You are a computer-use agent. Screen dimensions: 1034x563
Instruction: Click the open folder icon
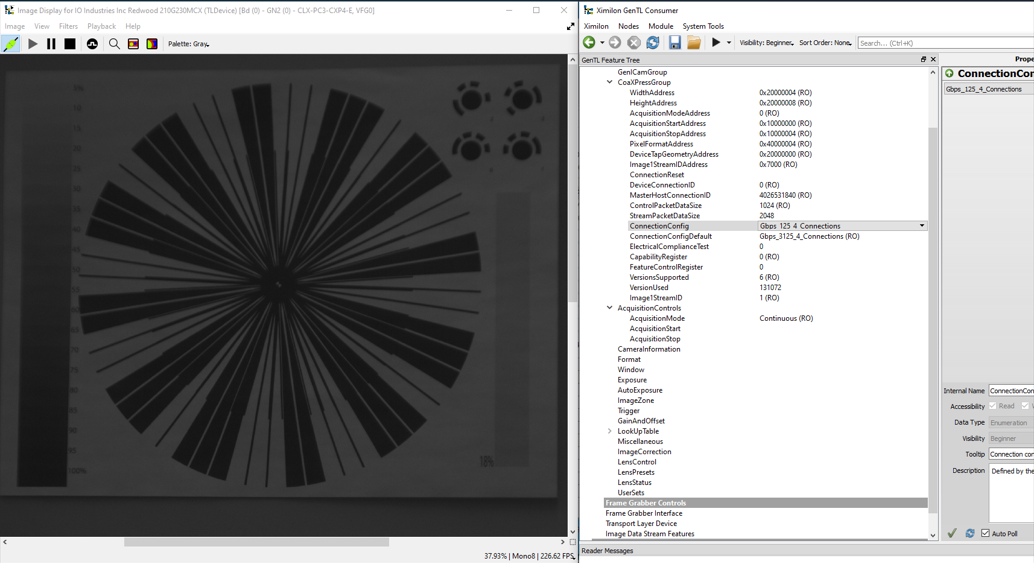694,42
